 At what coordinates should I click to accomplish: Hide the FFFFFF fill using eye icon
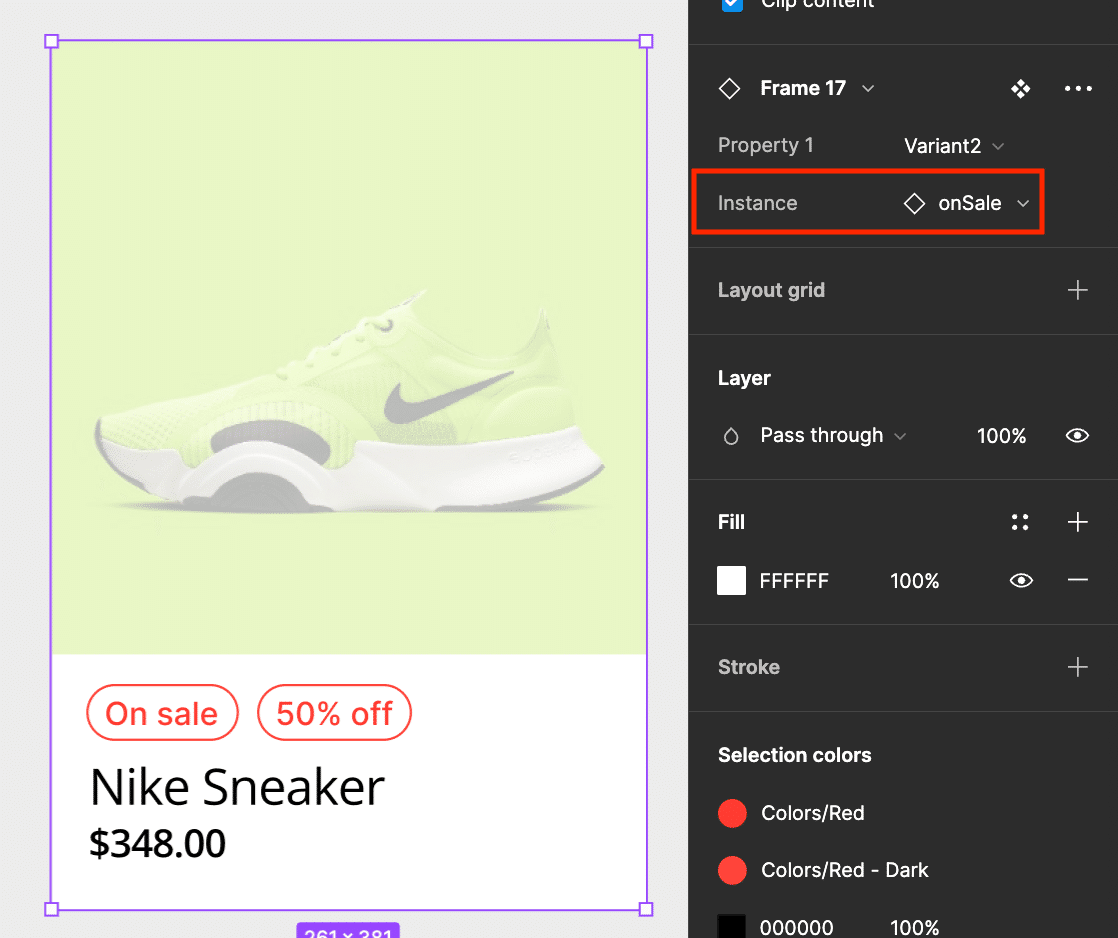pos(1020,581)
